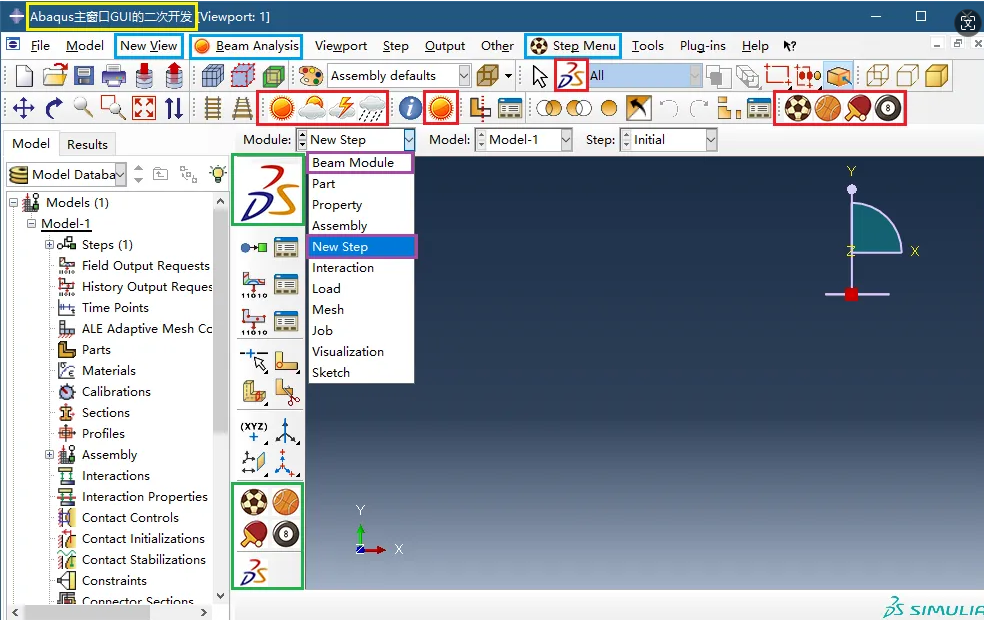Select the Materials tree item

(109, 371)
